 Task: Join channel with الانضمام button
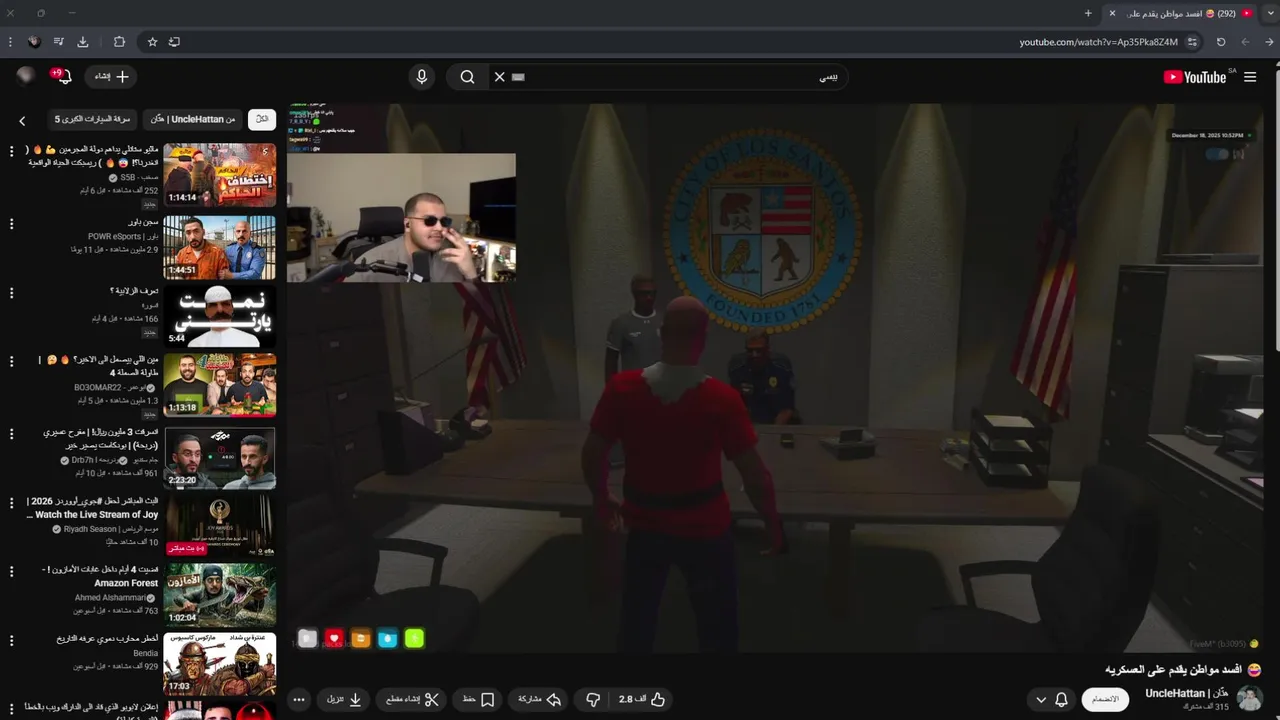(1105, 699)
